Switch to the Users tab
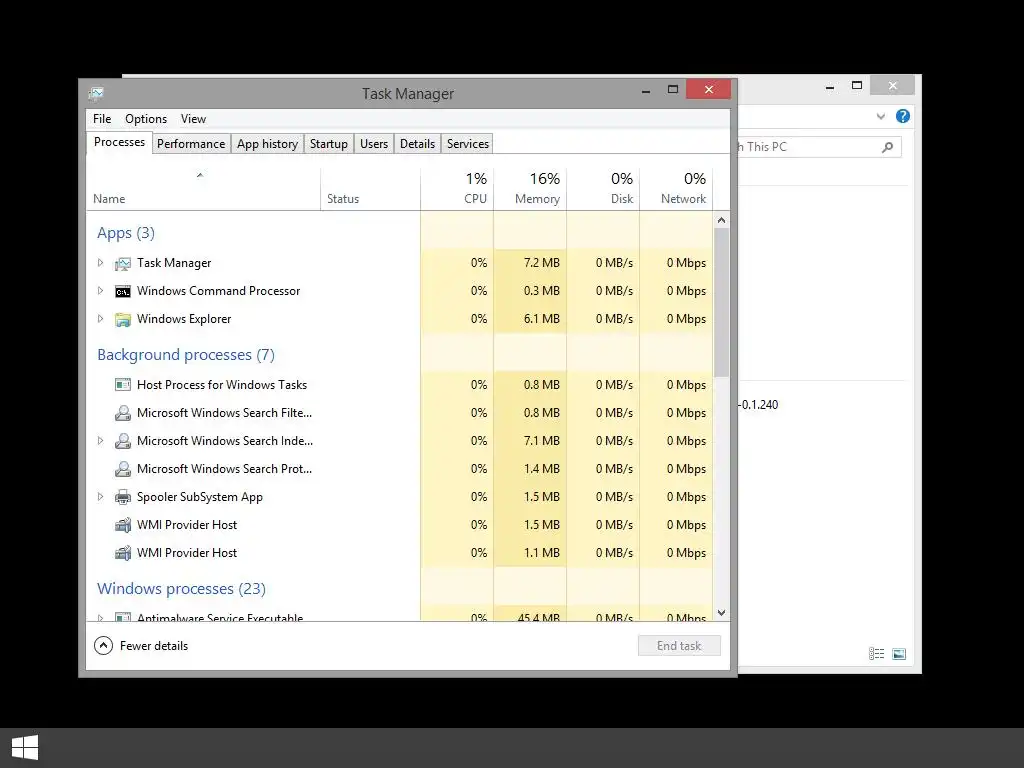The width and height of the screenshot is (1024, 768). click(x=374, y=144)
